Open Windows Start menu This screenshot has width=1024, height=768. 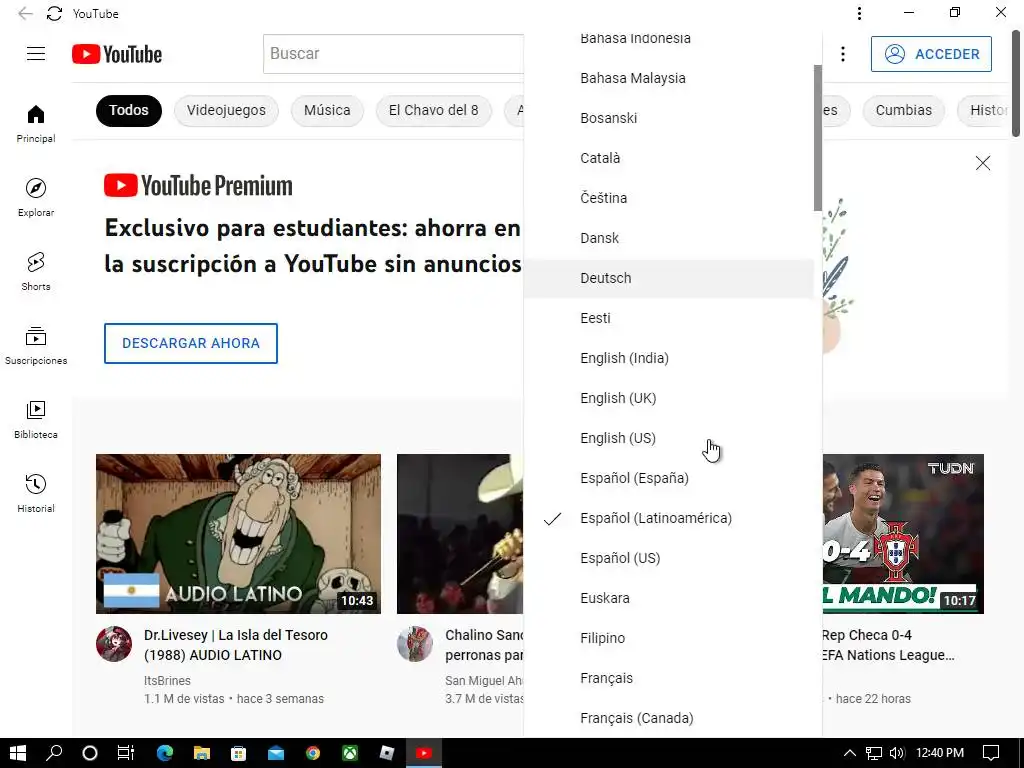click(x=18, y=753)
